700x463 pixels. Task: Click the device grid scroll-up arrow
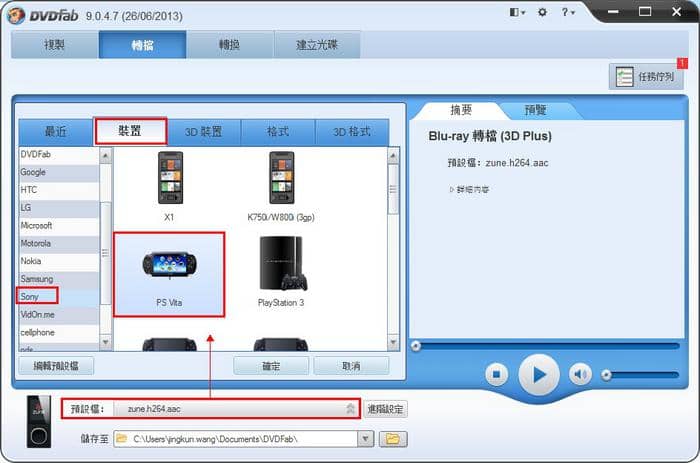point(393,156)
